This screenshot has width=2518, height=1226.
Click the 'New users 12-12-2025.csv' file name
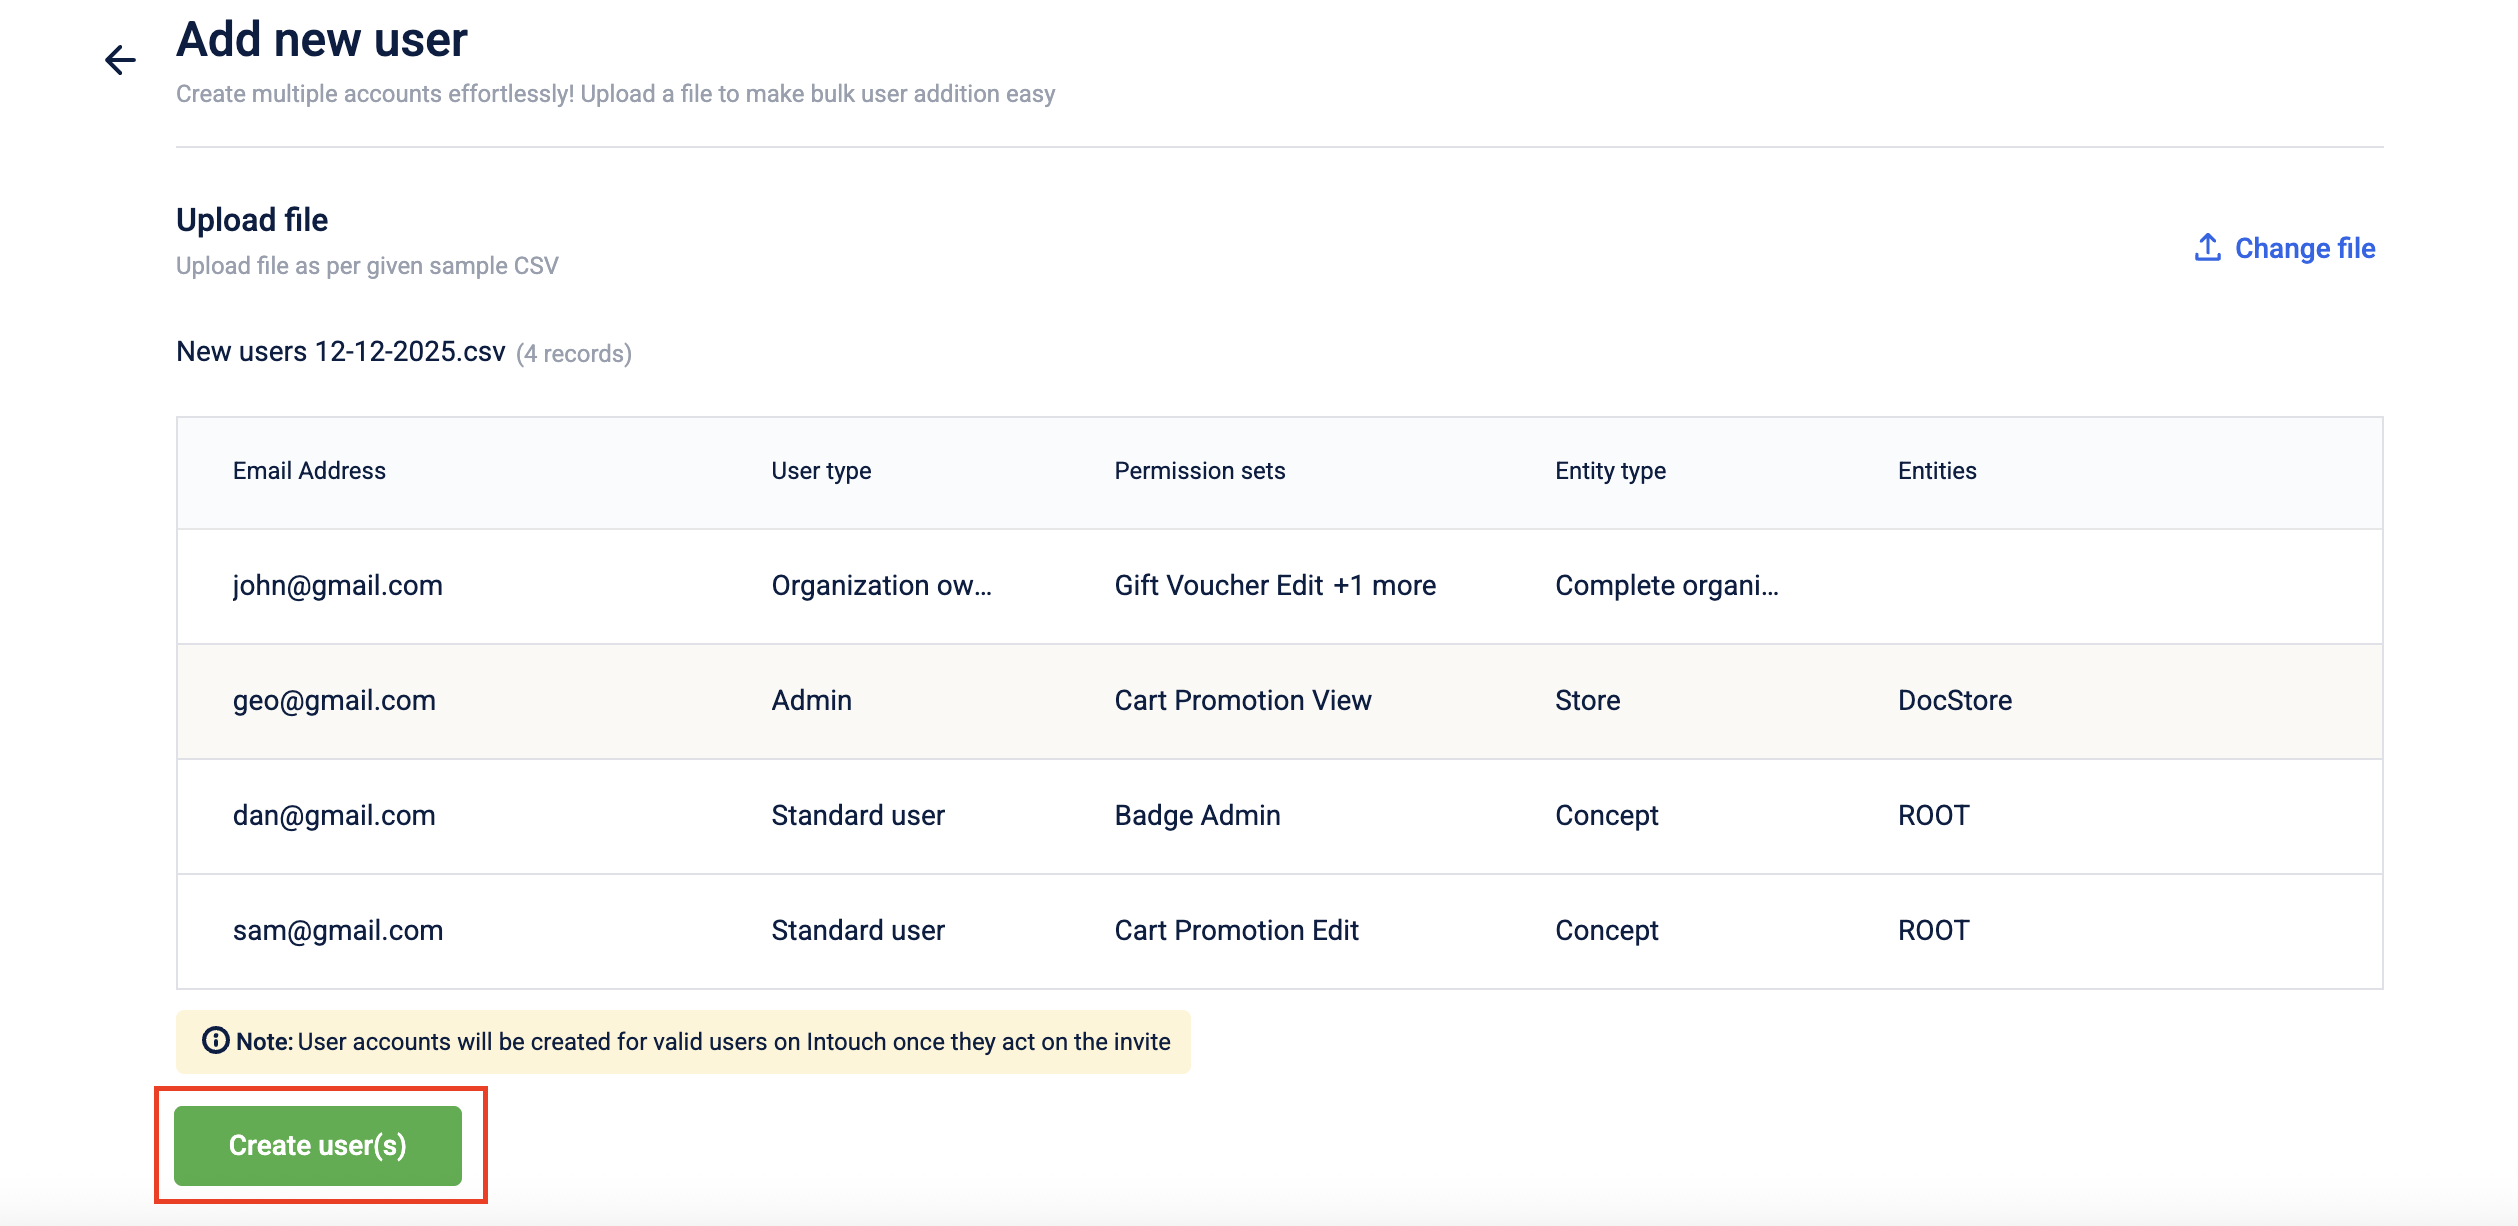(x=340, y=352)
